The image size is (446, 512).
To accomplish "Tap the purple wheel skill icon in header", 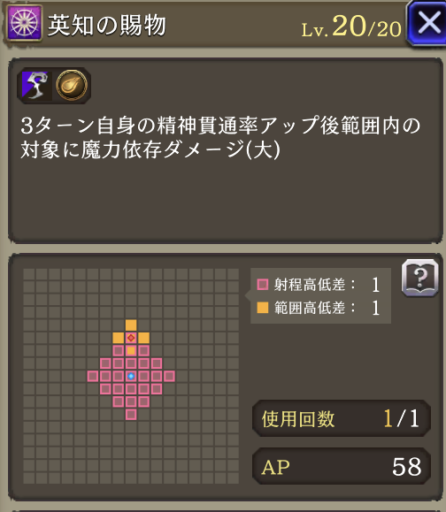I will click(x=25, y=23).
